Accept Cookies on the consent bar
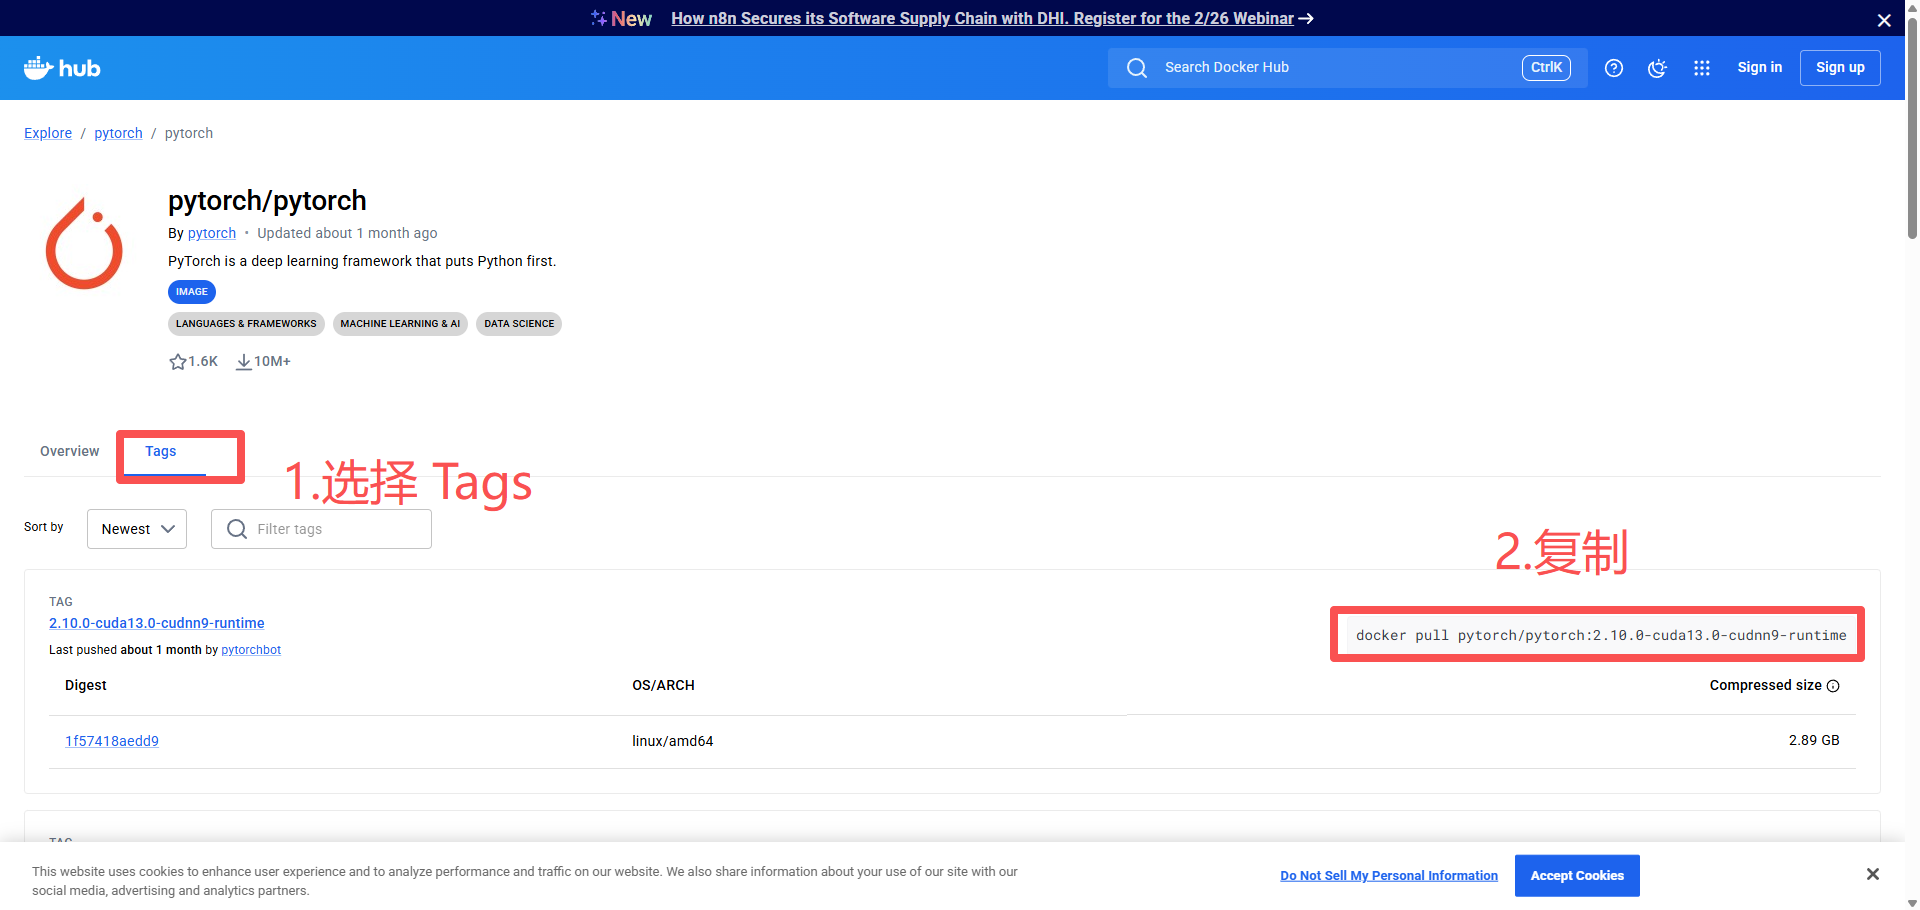 coord(1577,876)
